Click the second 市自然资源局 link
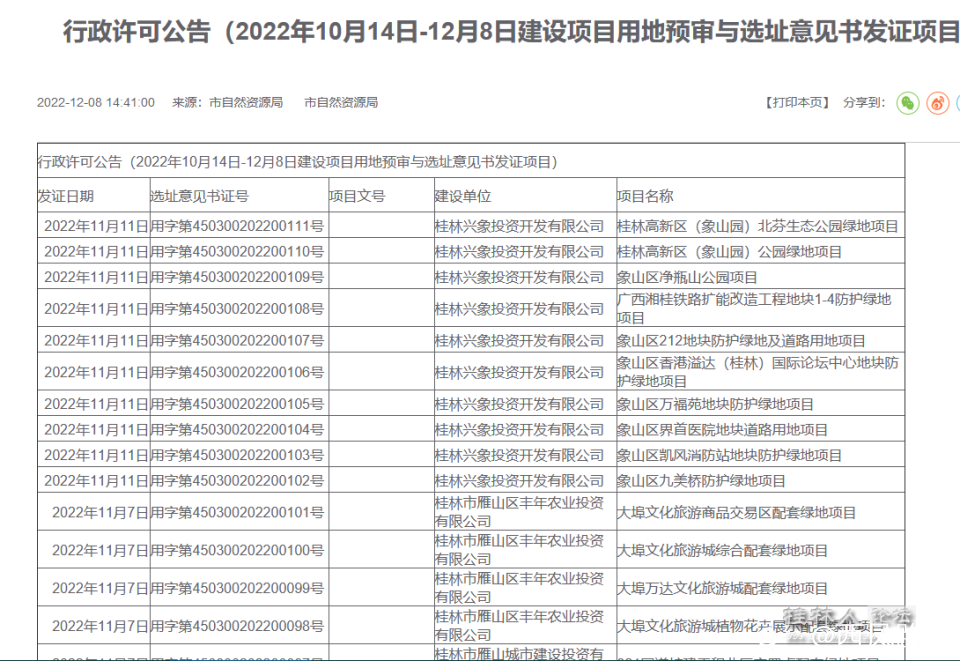Viewport: 960px width, 661px height. (x=339, y=102)
